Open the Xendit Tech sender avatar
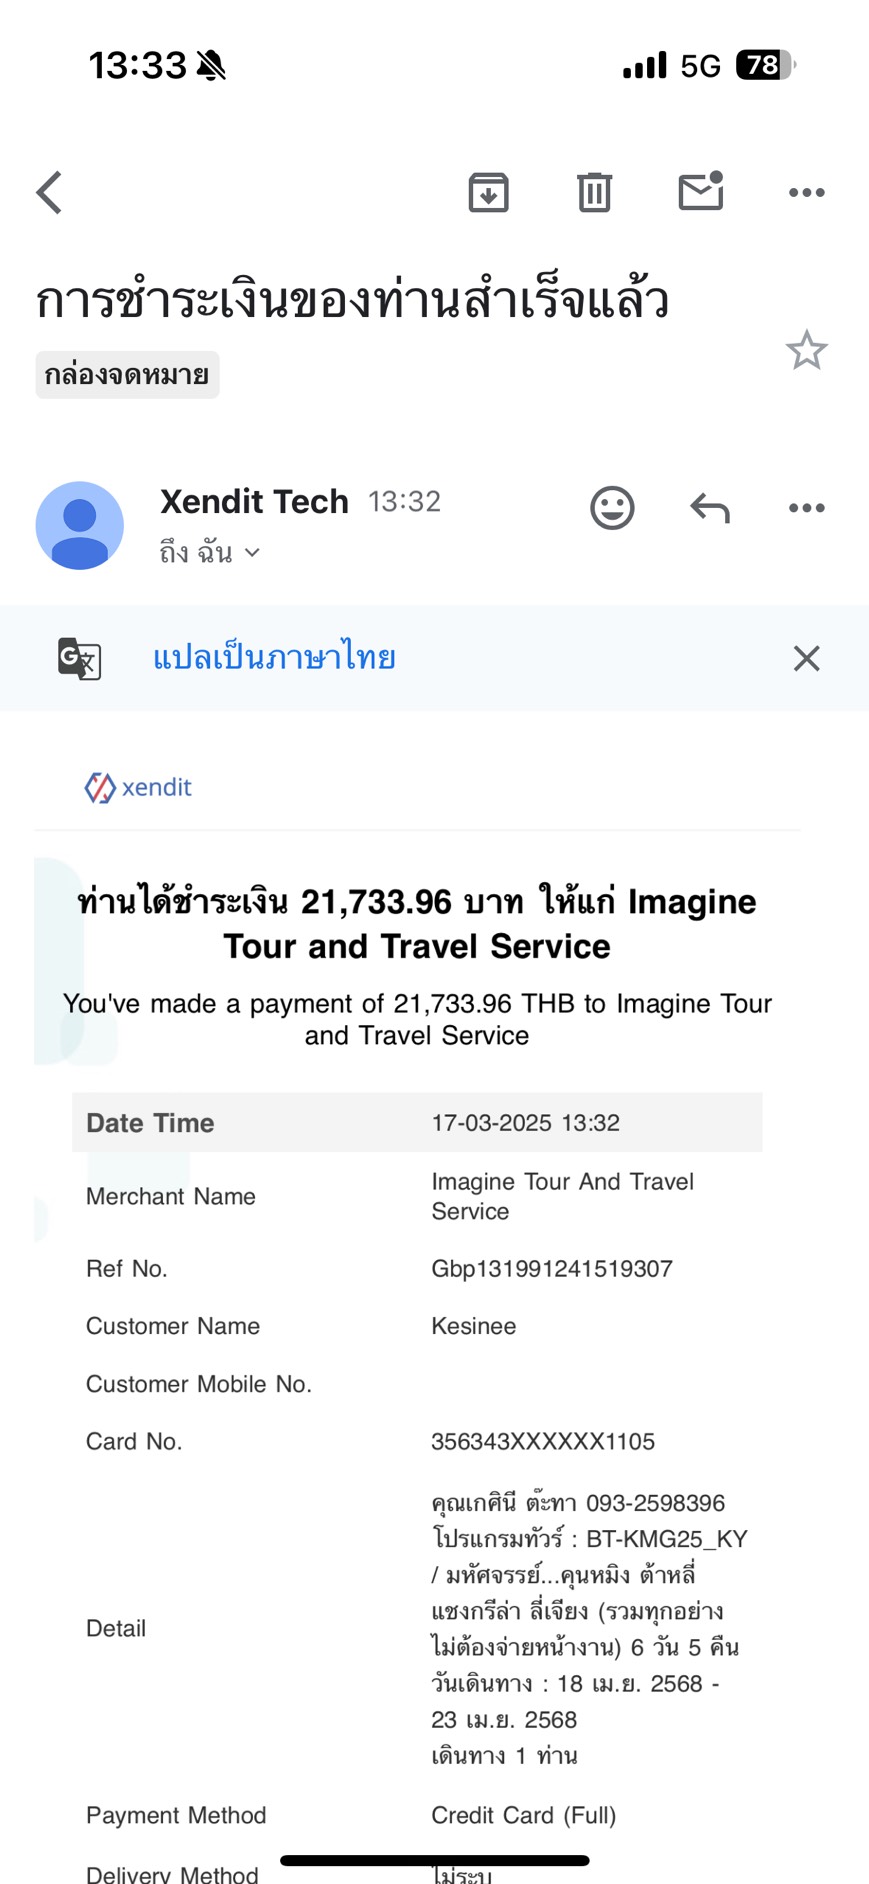Image resolution: width=869 pixels, height=1884 pixels. coord(80,525)
